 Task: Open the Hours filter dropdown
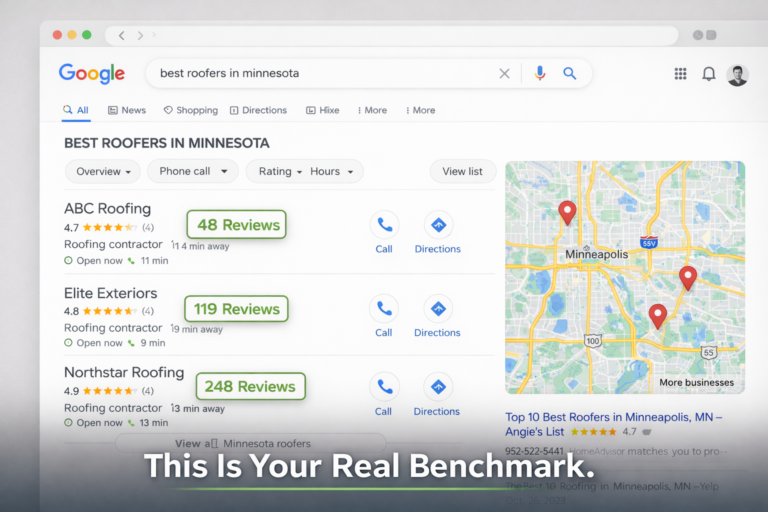[332, 171]
